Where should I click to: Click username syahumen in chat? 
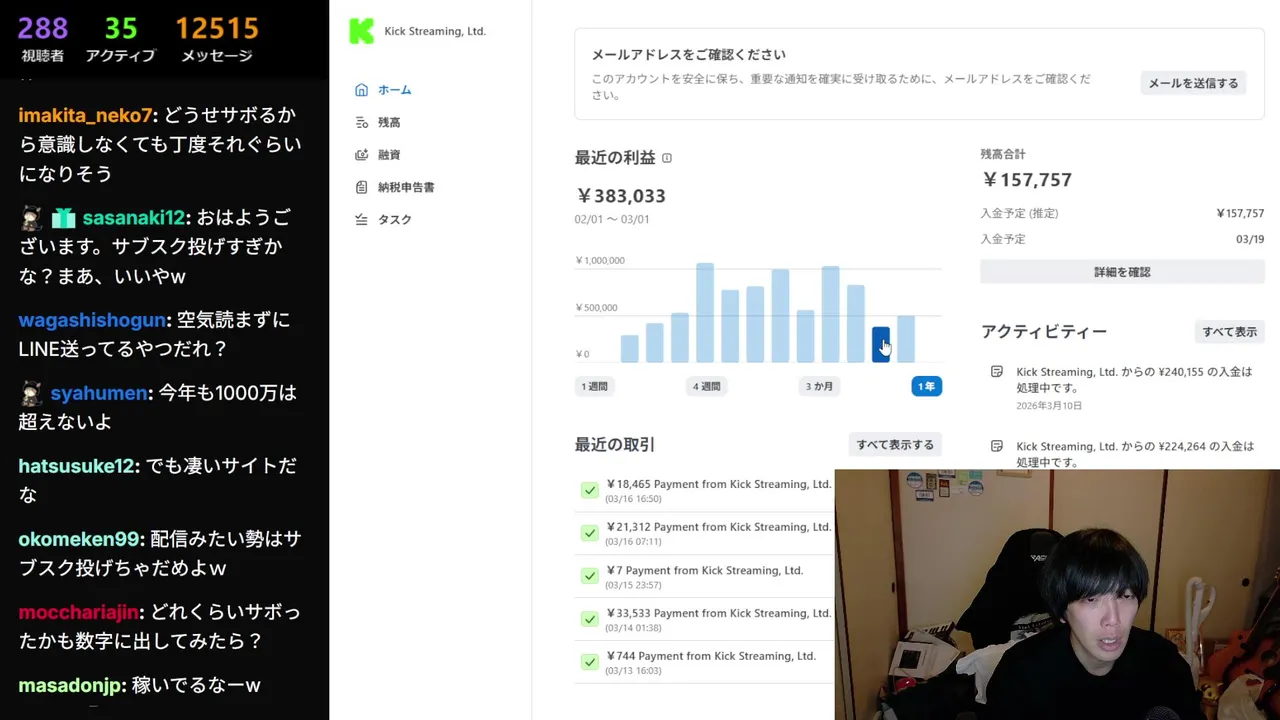99,393
